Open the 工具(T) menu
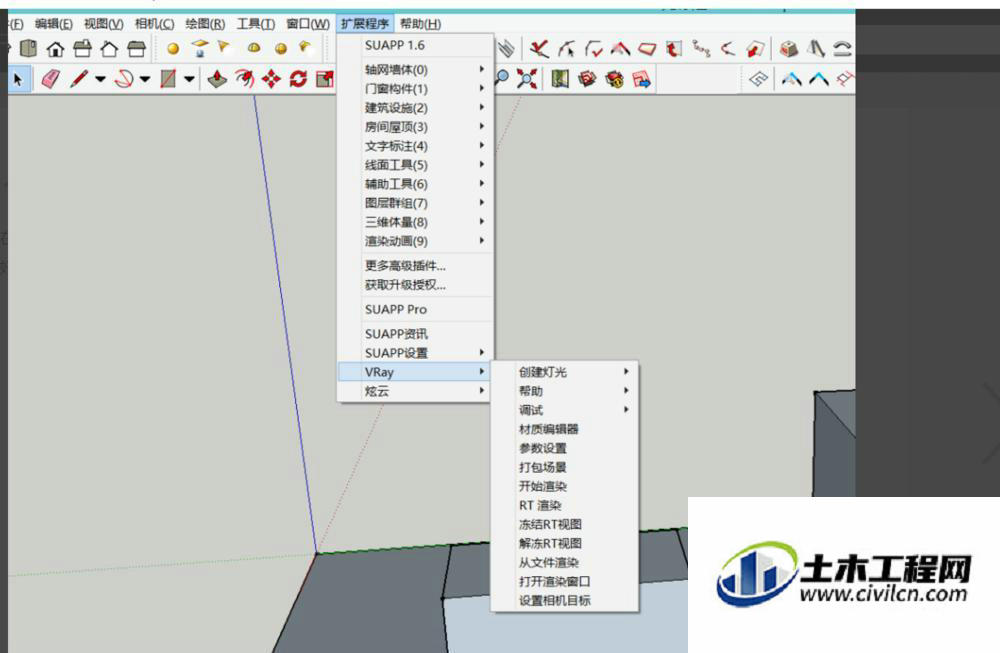 (x=256, y=24)
